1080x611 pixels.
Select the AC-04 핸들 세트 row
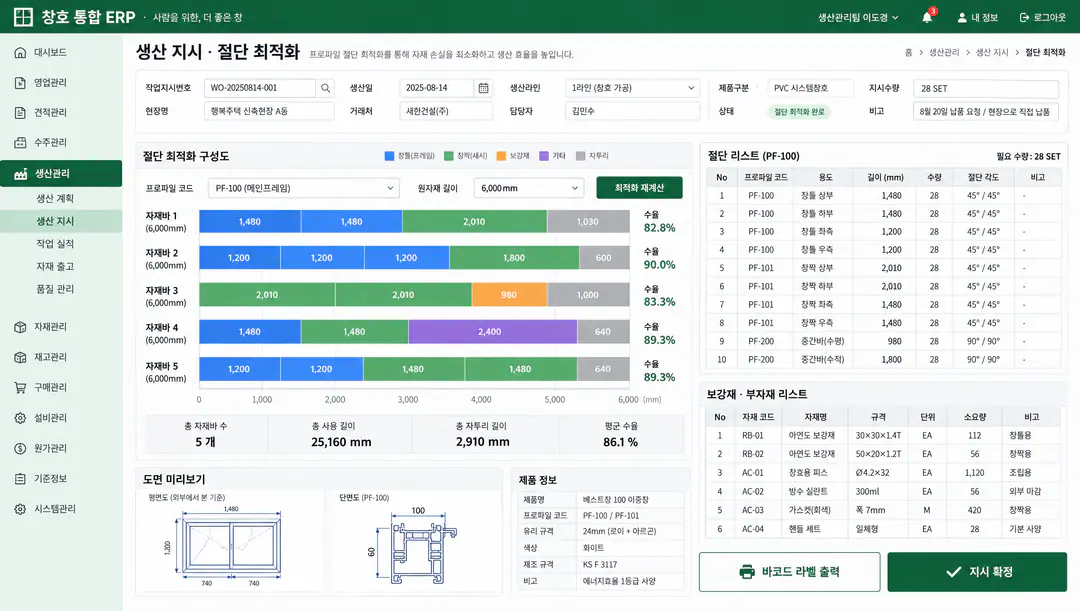883,529
